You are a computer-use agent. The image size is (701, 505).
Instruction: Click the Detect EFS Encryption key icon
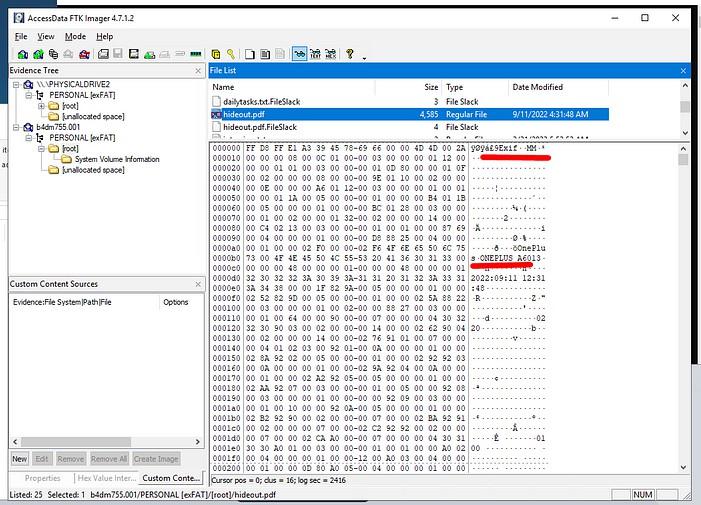(x=231, y=54)
